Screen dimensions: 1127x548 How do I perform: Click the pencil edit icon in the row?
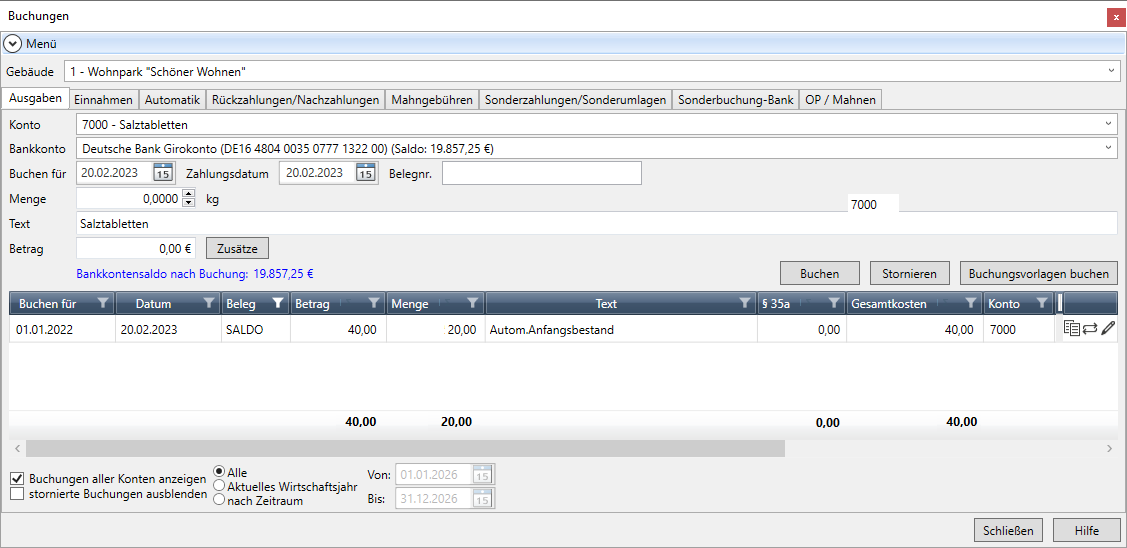tap(1108, 329)
